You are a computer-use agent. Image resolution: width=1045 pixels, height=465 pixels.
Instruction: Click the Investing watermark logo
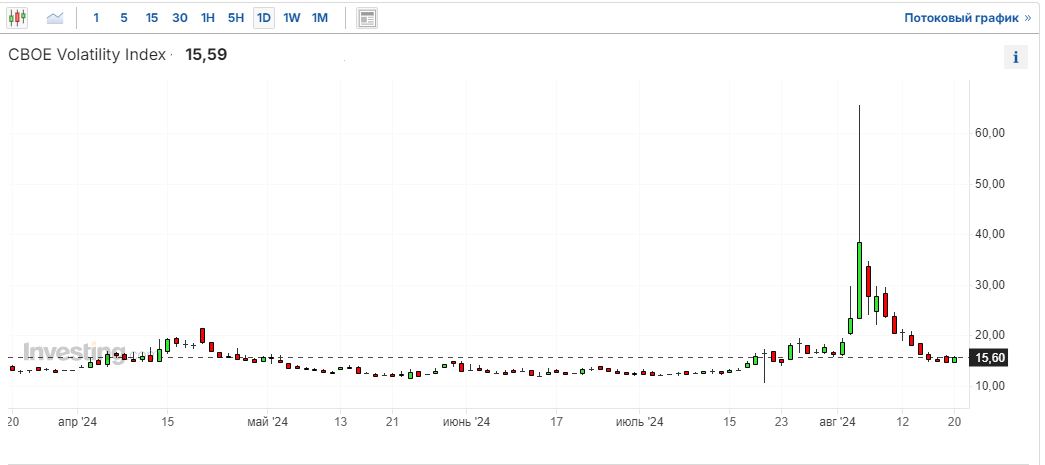(68, 352)
